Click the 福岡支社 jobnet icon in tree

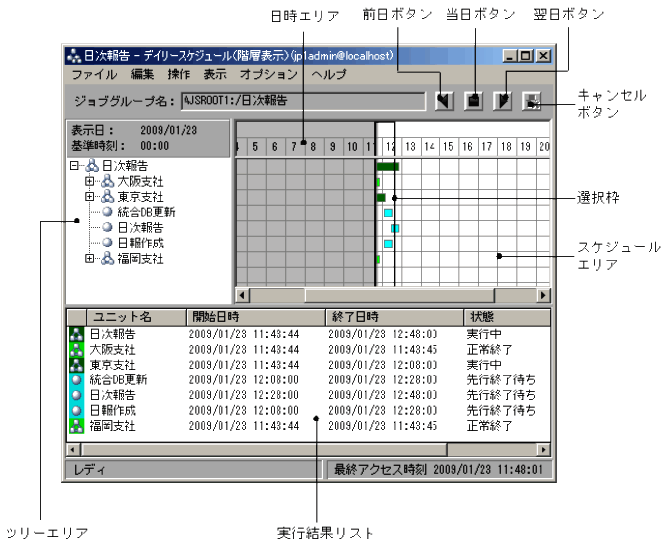pos(108,258)
